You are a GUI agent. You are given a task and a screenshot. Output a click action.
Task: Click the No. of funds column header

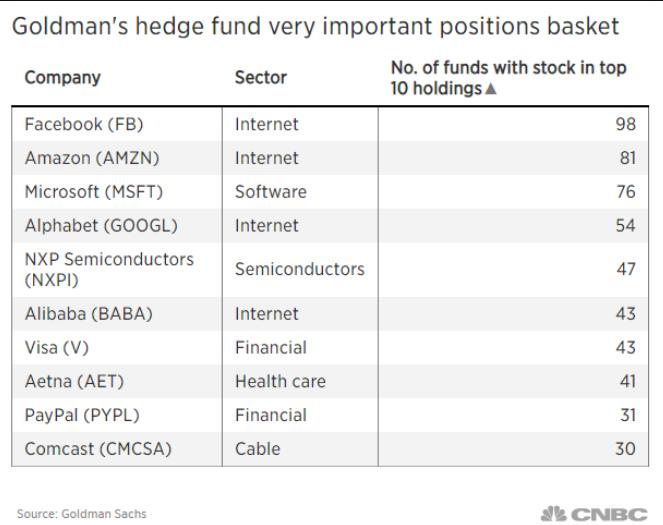coord(508,78)
